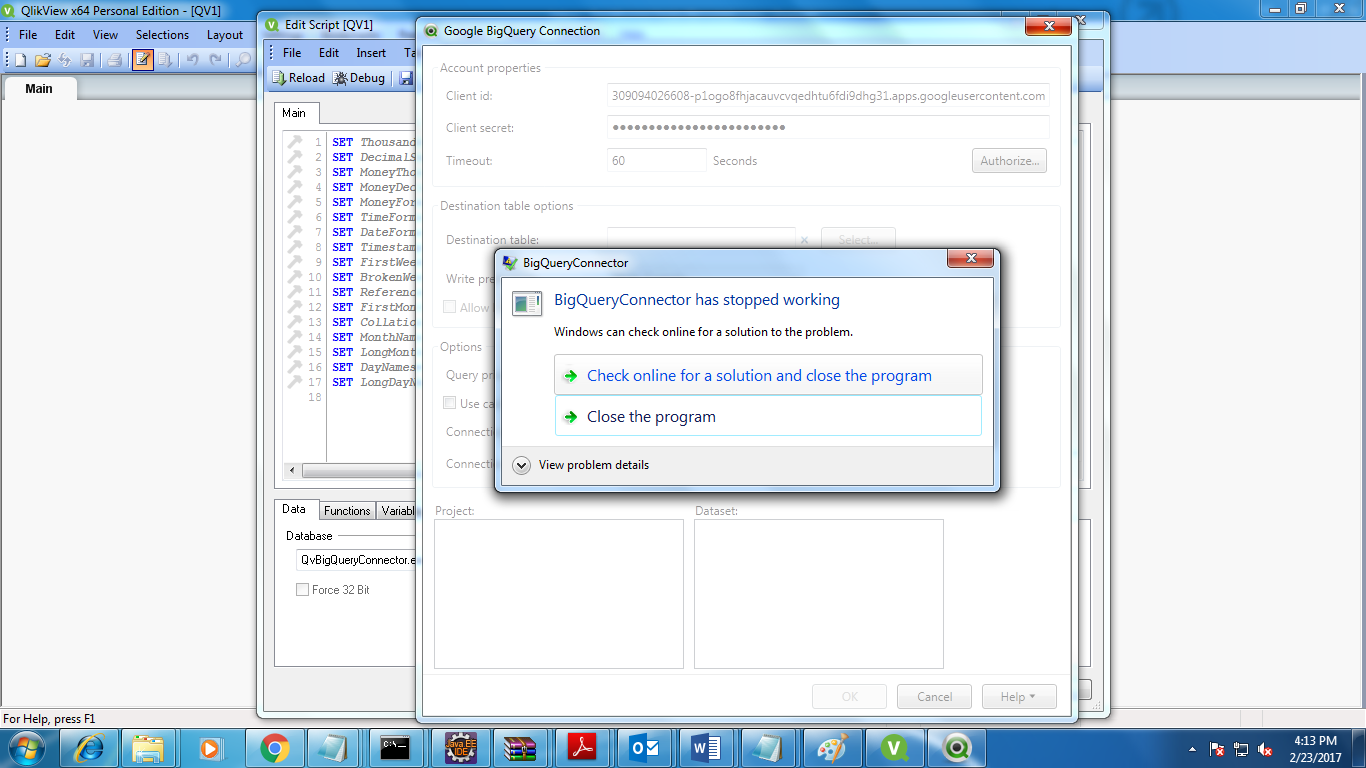Open Java EE IDE from taskbar
Image resolution: width=1366 pixels, height=768 pixels.
pyautogui.click(x=460, y=747)
